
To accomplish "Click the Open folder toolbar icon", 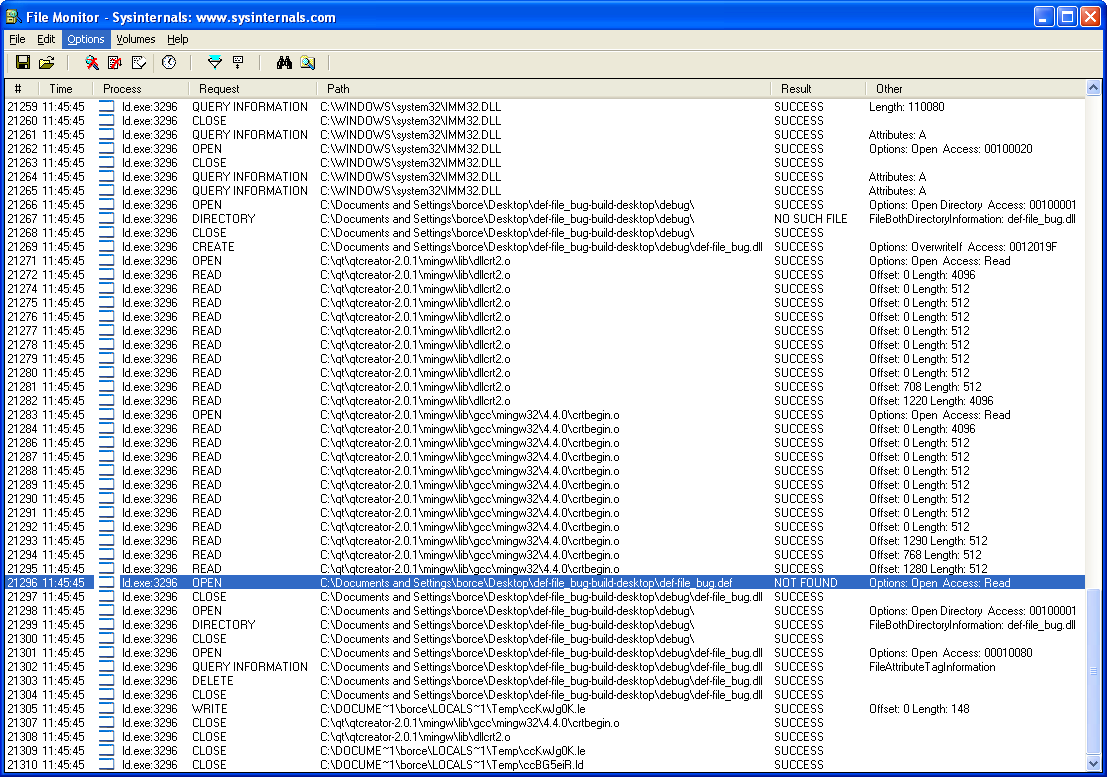I will (46, 63).
